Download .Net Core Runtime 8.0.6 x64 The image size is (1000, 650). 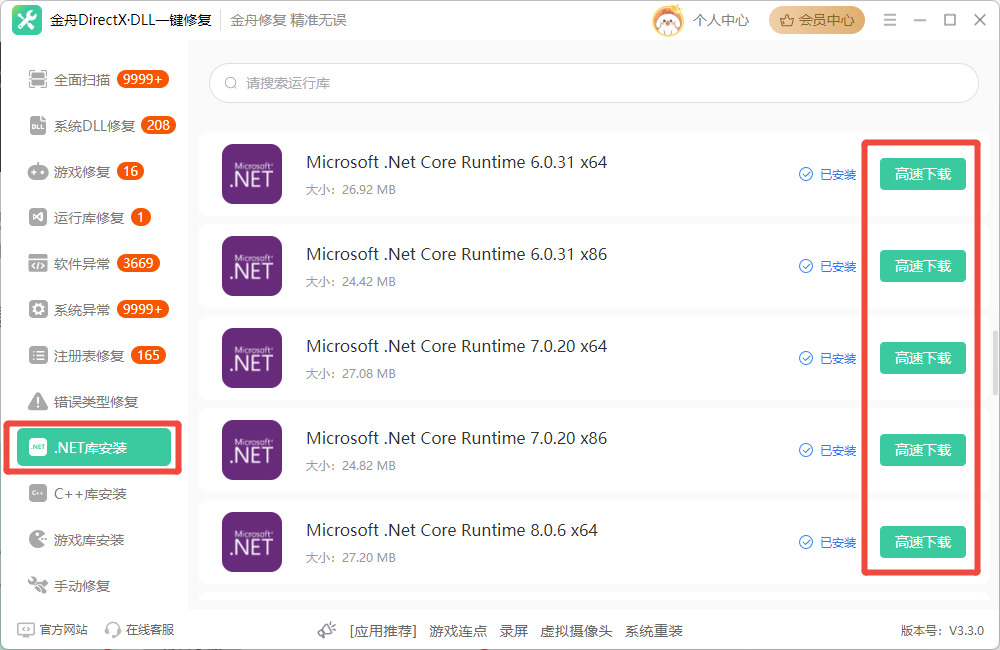[x=922, y=542]
